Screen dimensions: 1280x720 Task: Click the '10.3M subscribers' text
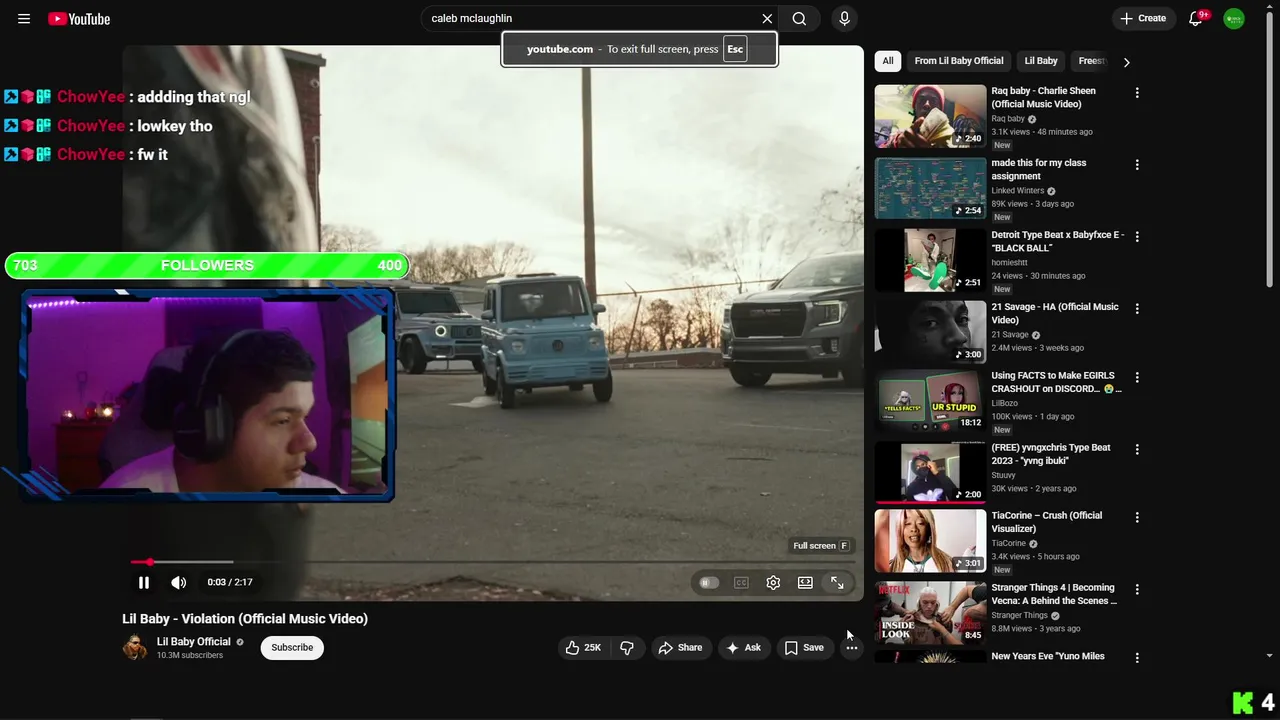click(x=190, y=656)
